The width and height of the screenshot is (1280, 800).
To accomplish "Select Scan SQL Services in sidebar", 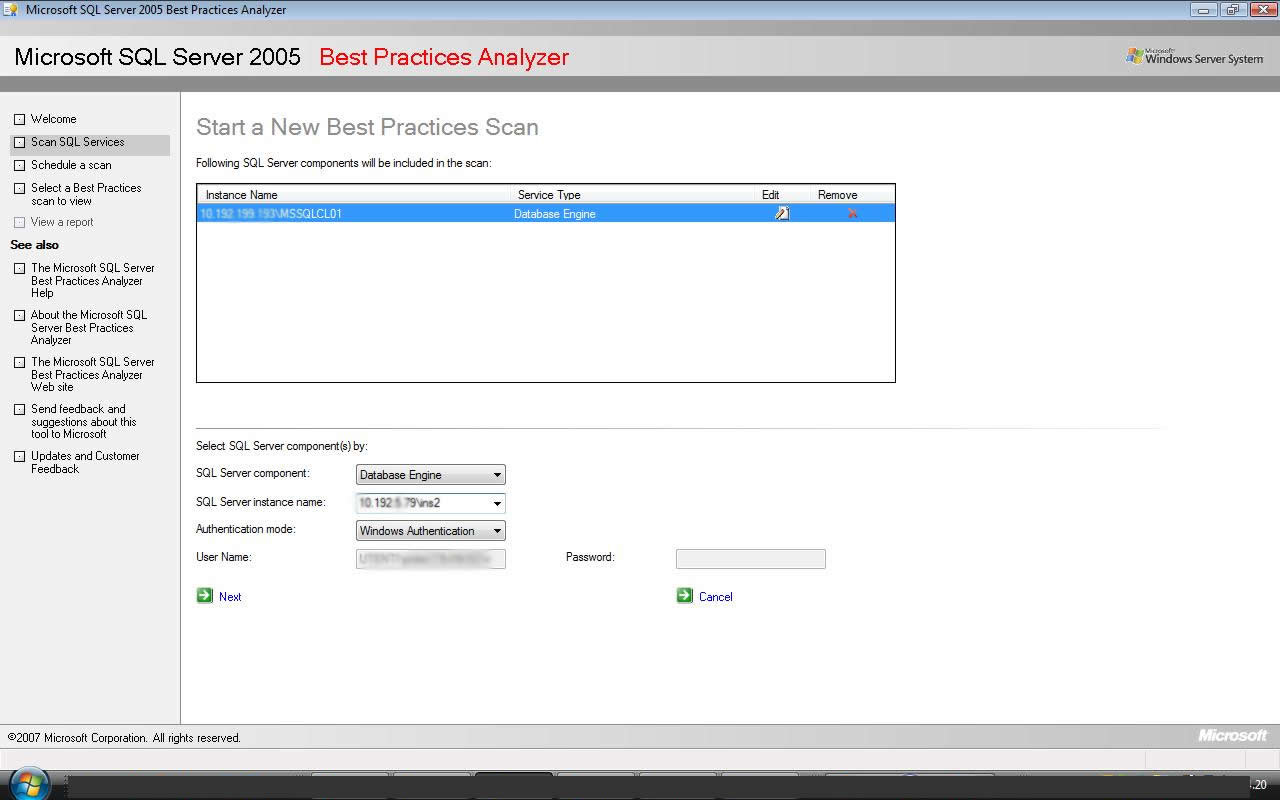I will pyautogui.click(x=77, y=142).
